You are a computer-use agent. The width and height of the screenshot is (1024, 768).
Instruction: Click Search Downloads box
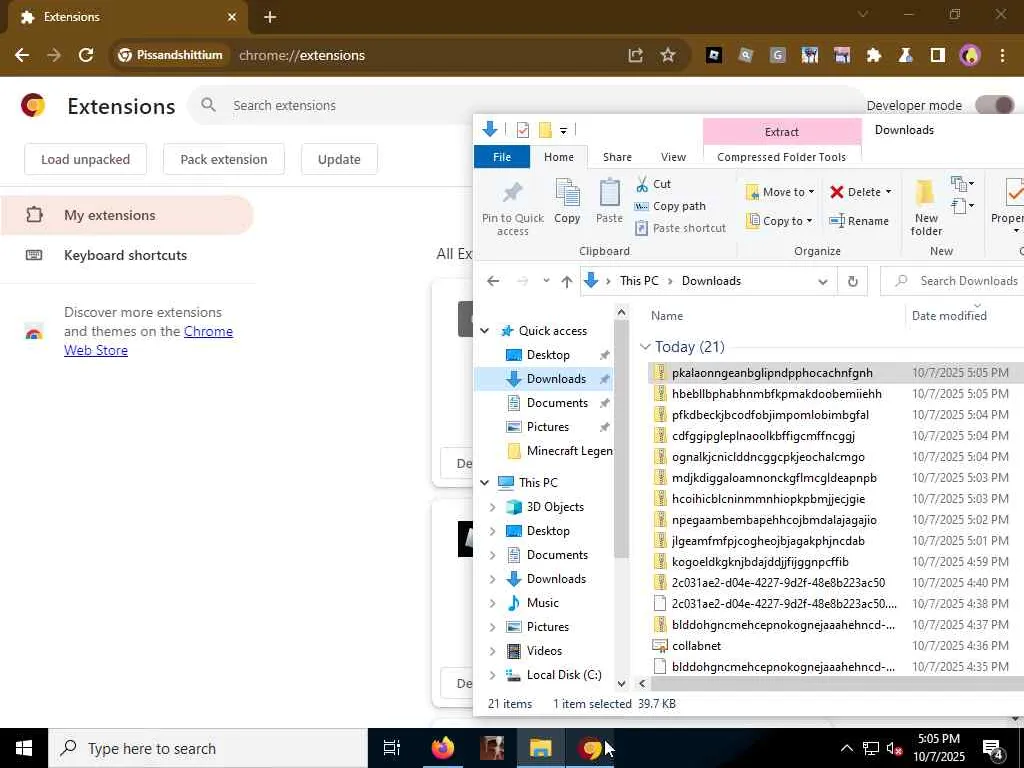953,281
